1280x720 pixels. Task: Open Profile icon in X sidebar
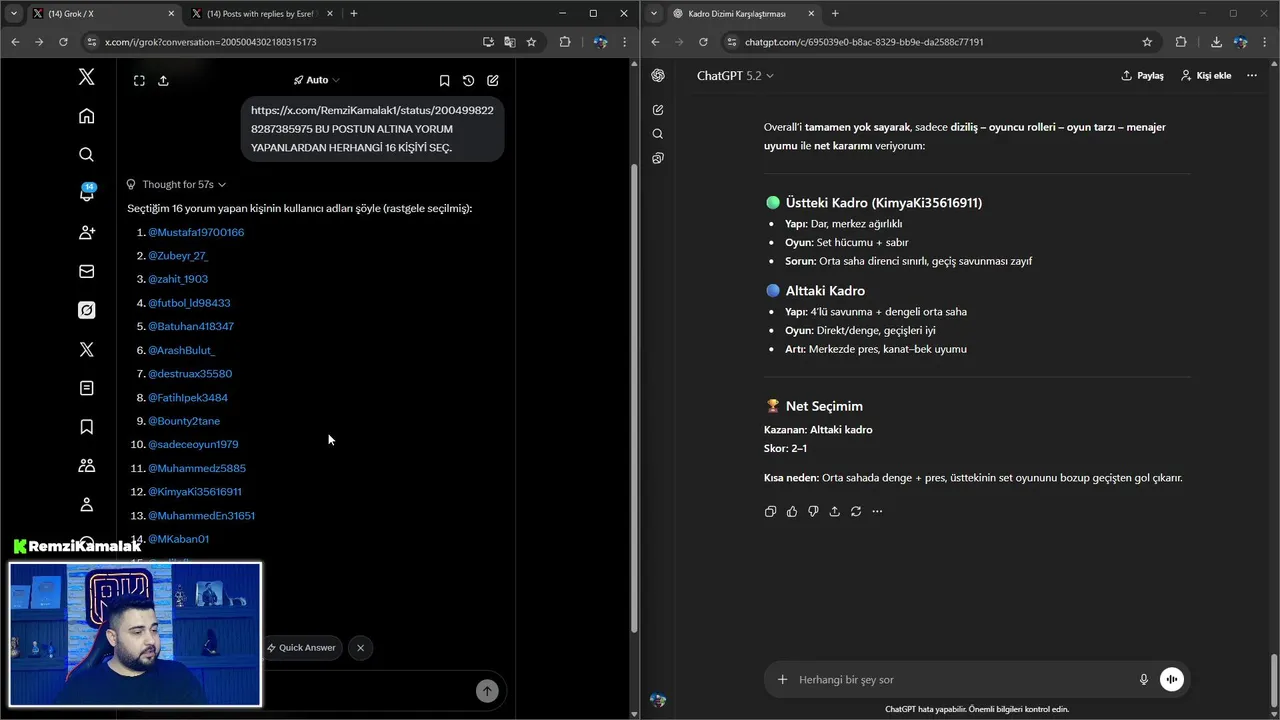pyautogui.click(x=87, y=505)
